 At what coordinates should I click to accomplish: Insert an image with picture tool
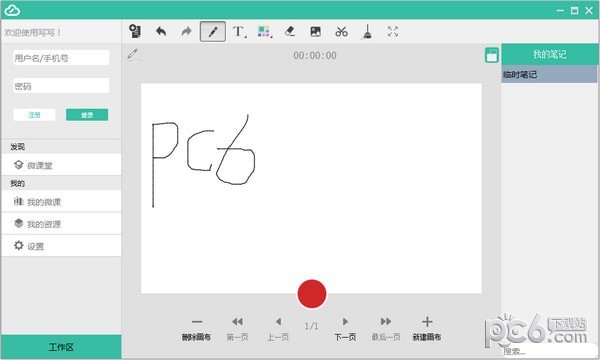(316, 32)
